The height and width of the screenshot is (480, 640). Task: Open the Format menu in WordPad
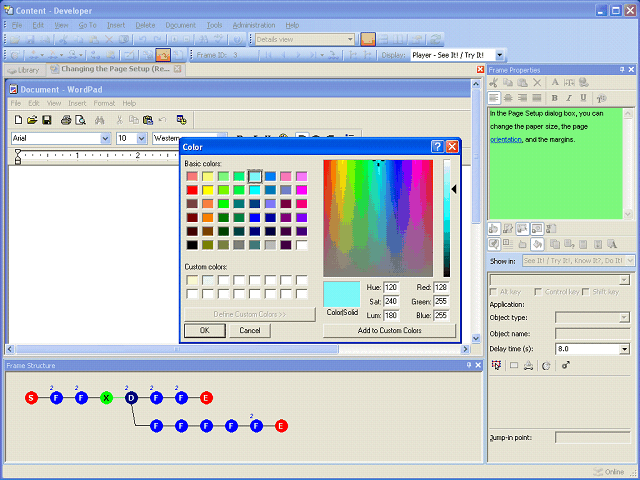point(104,103)
